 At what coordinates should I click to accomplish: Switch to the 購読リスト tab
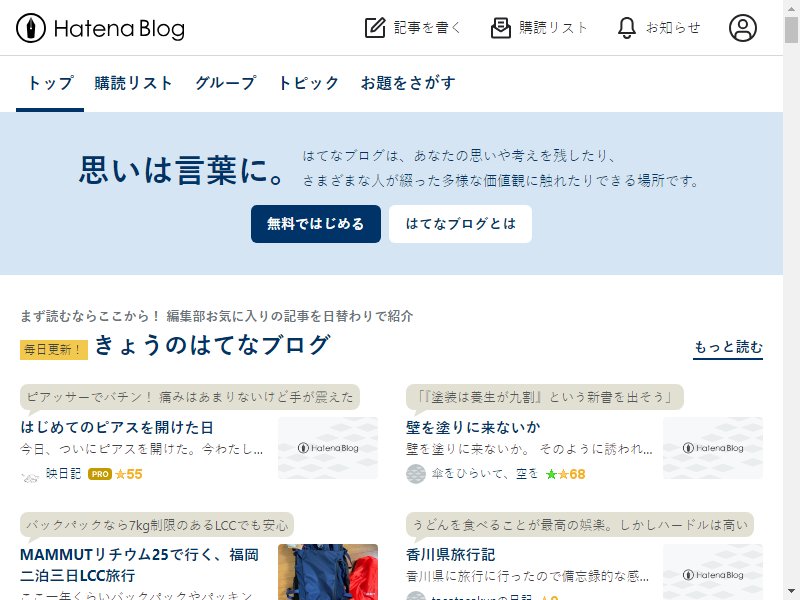point(133,83)
